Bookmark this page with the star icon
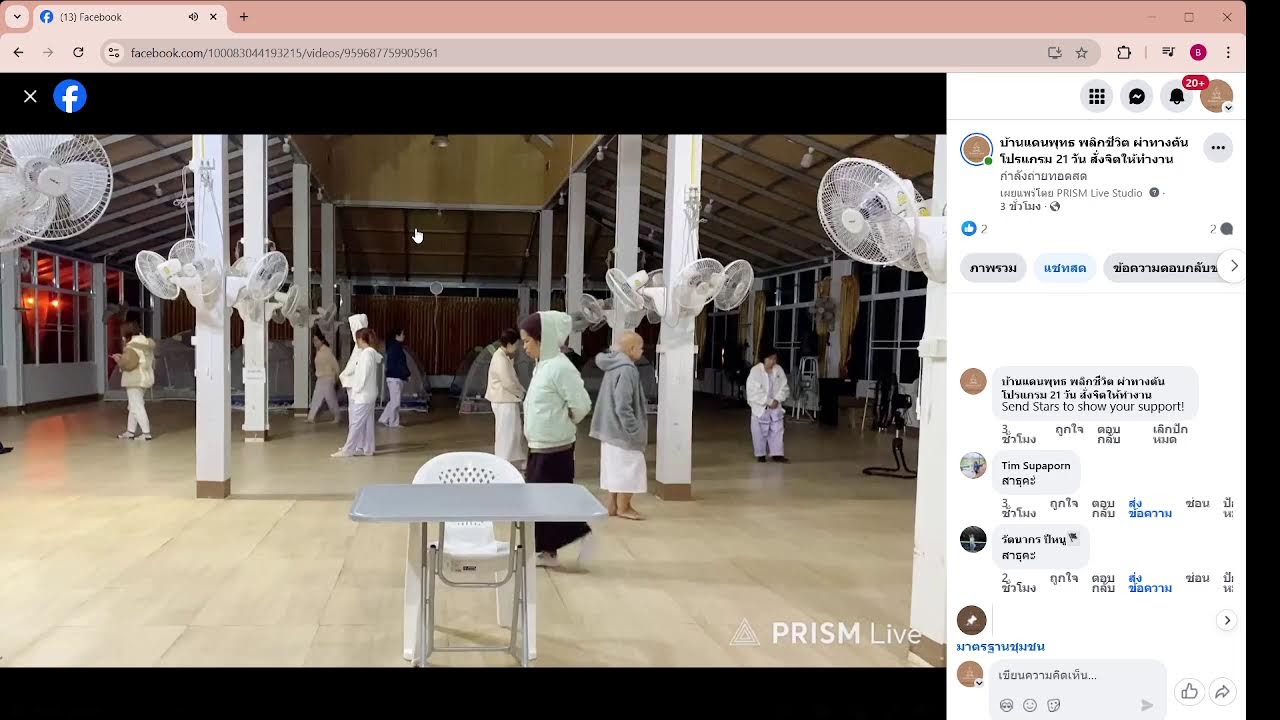Image resolution: width=1280 pixels, height=720 pixels. 1081,52
